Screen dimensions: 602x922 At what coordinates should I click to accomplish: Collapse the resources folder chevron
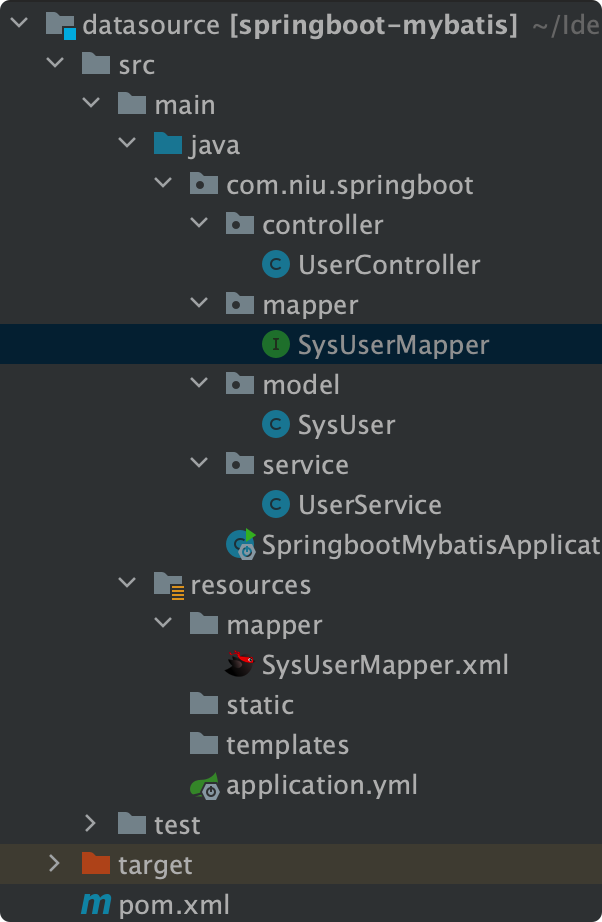(127, 585)
